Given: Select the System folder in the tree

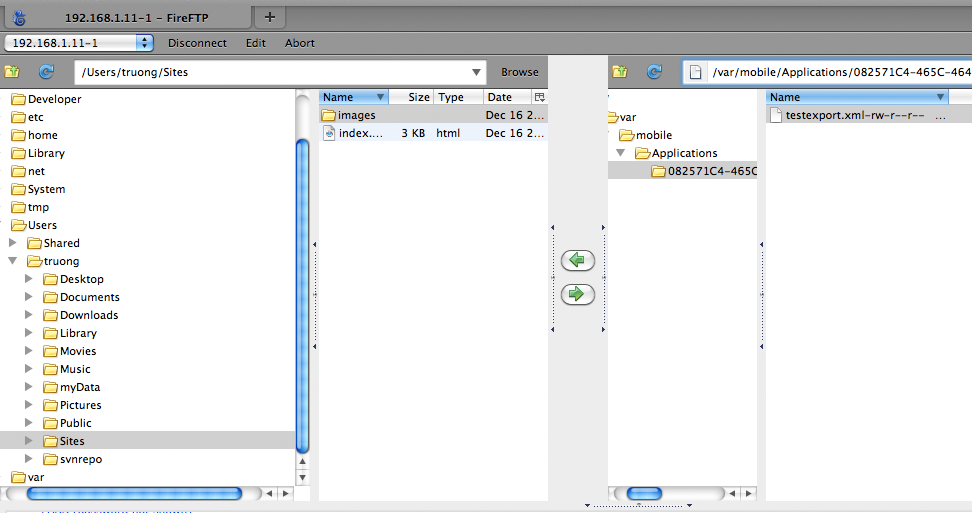Looking at the screenshot, I should tap(46, 189).
